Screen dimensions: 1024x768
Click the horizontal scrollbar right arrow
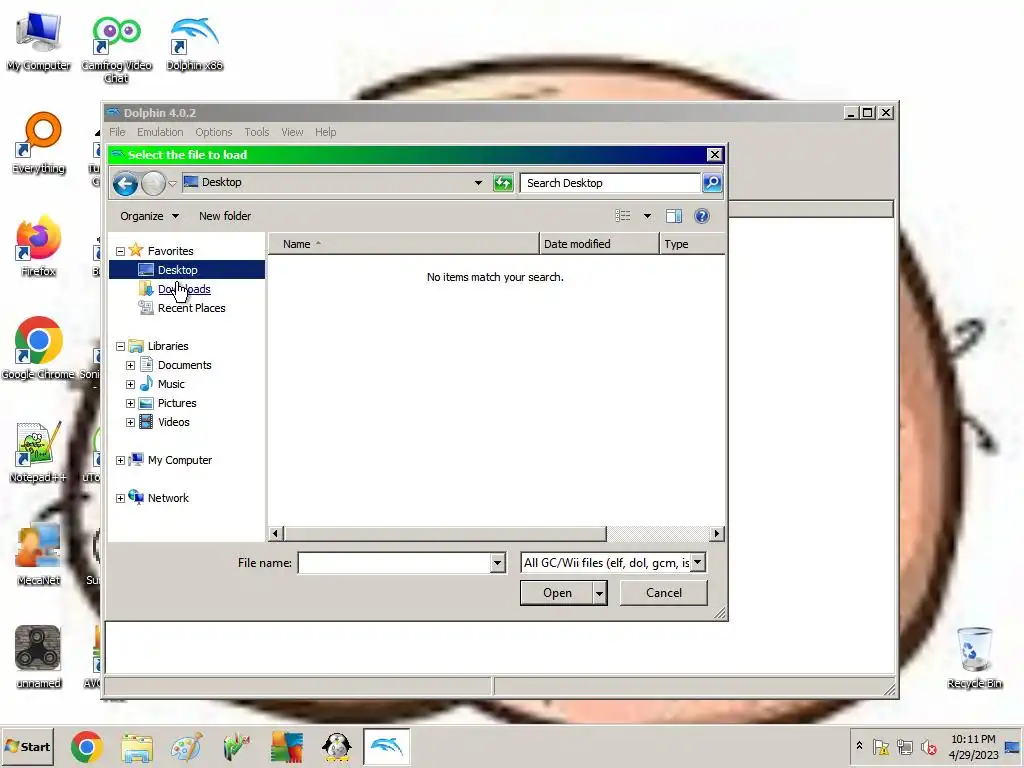(x=717, y=534)
